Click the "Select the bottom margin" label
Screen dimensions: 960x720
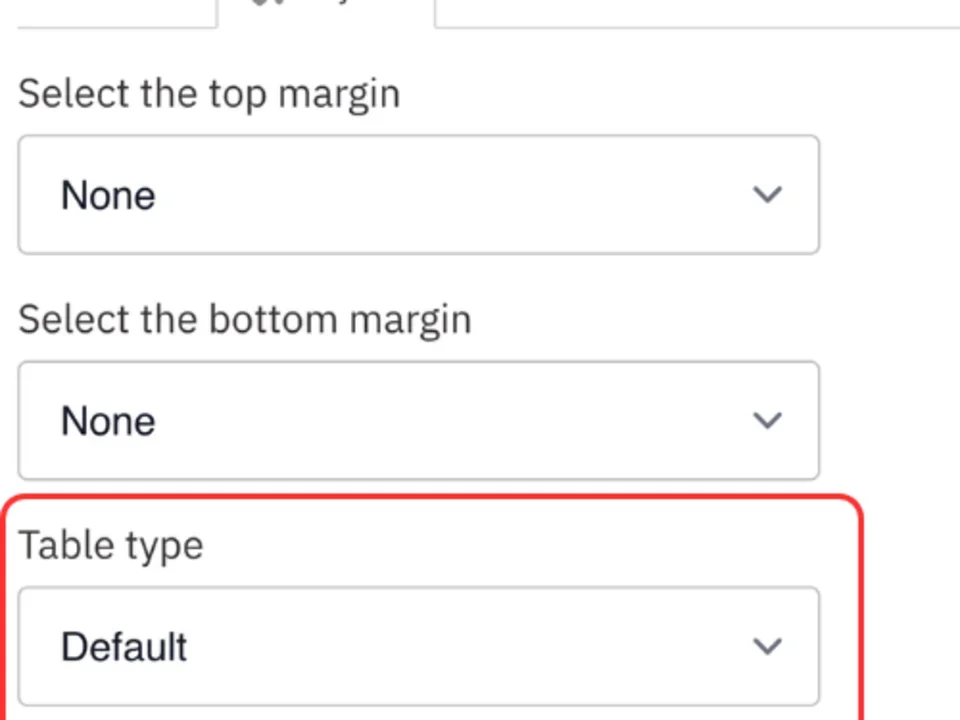coord(244,319)
